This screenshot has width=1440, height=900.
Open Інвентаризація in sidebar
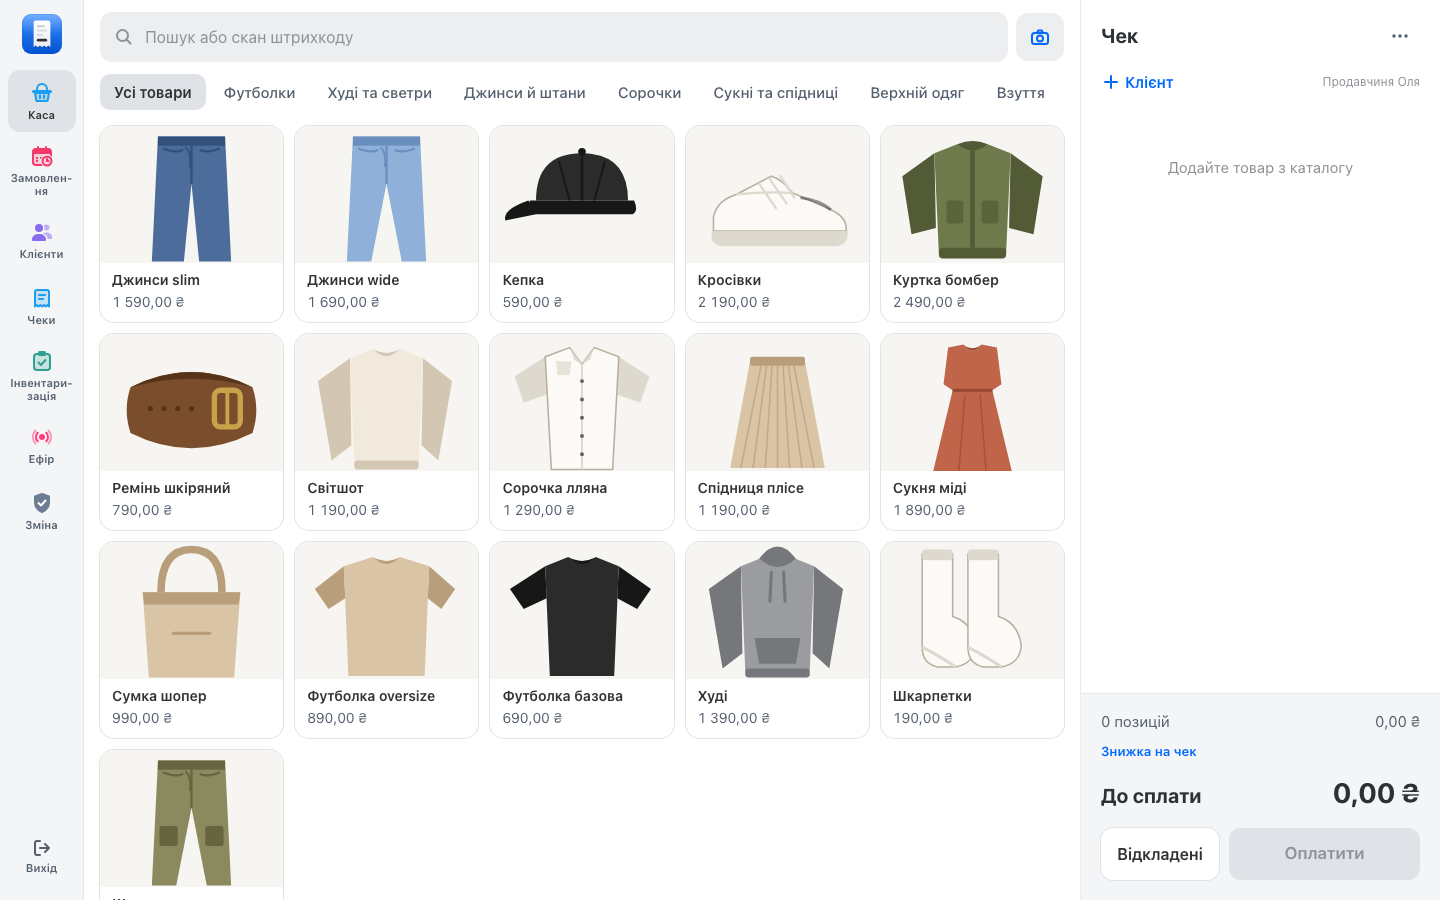click(41, 376)
